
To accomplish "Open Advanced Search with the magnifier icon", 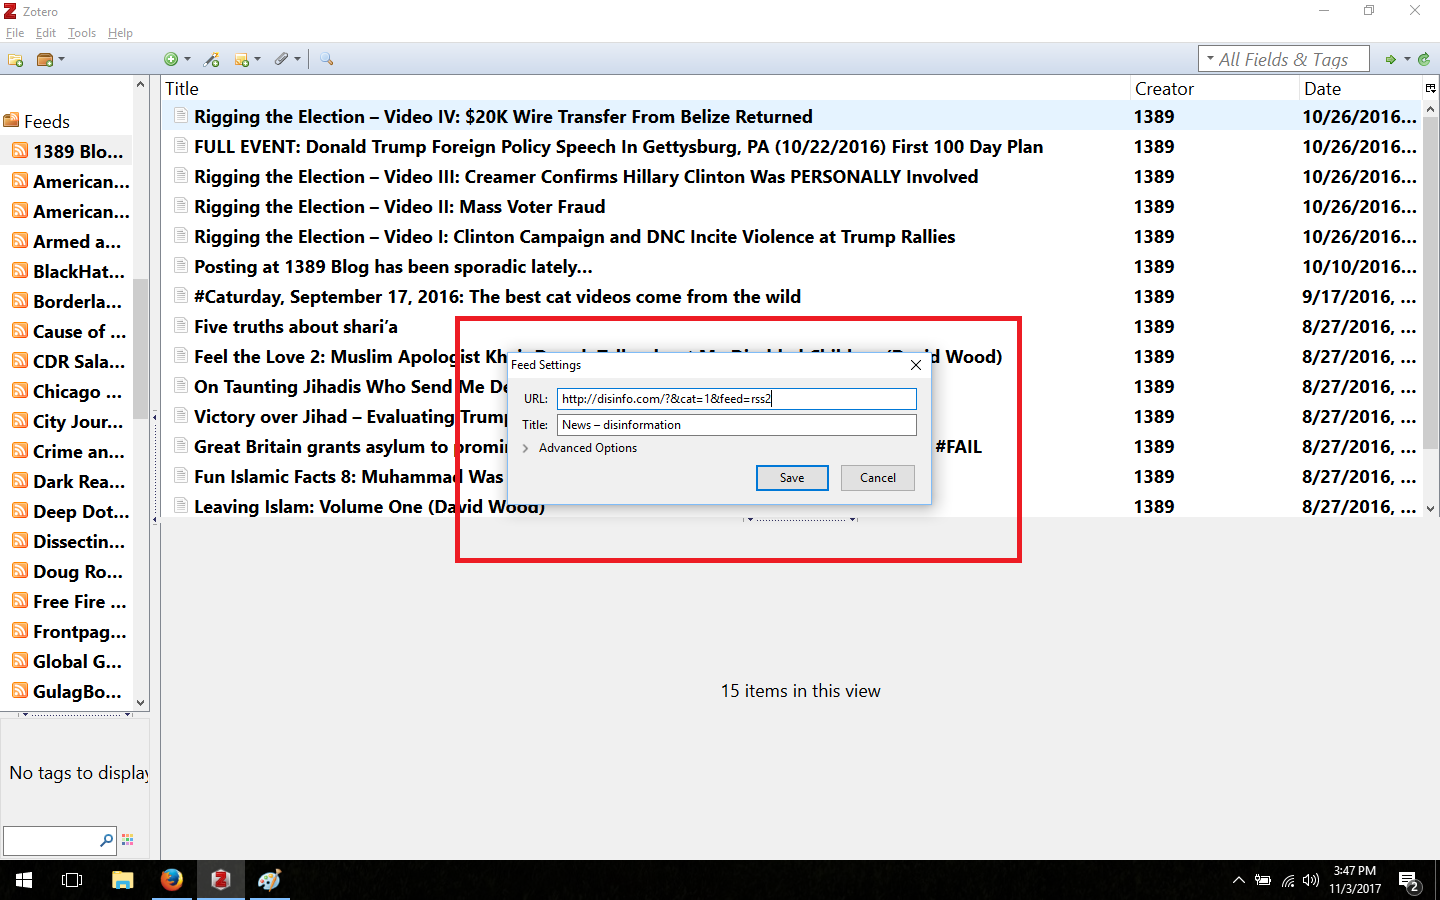I will tap(327, 60).
